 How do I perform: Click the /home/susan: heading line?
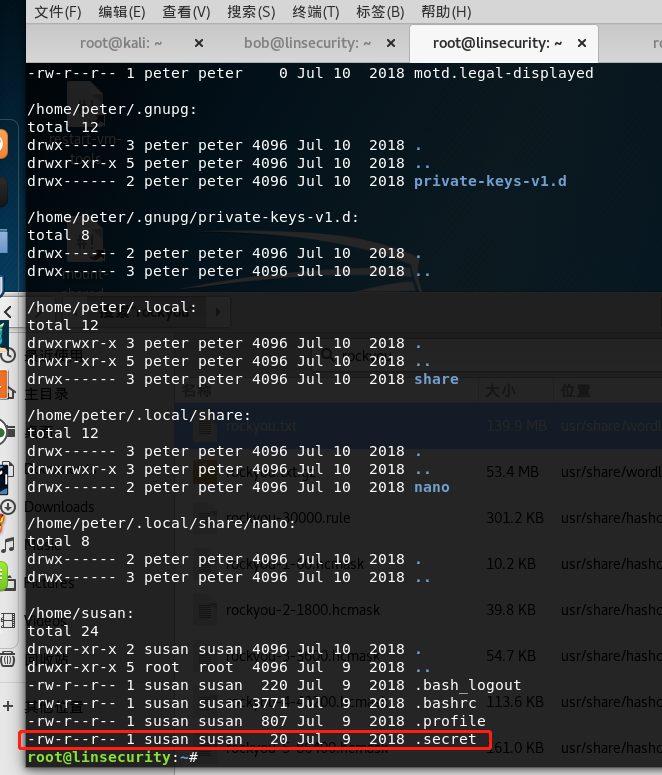[x=81, y=613]
